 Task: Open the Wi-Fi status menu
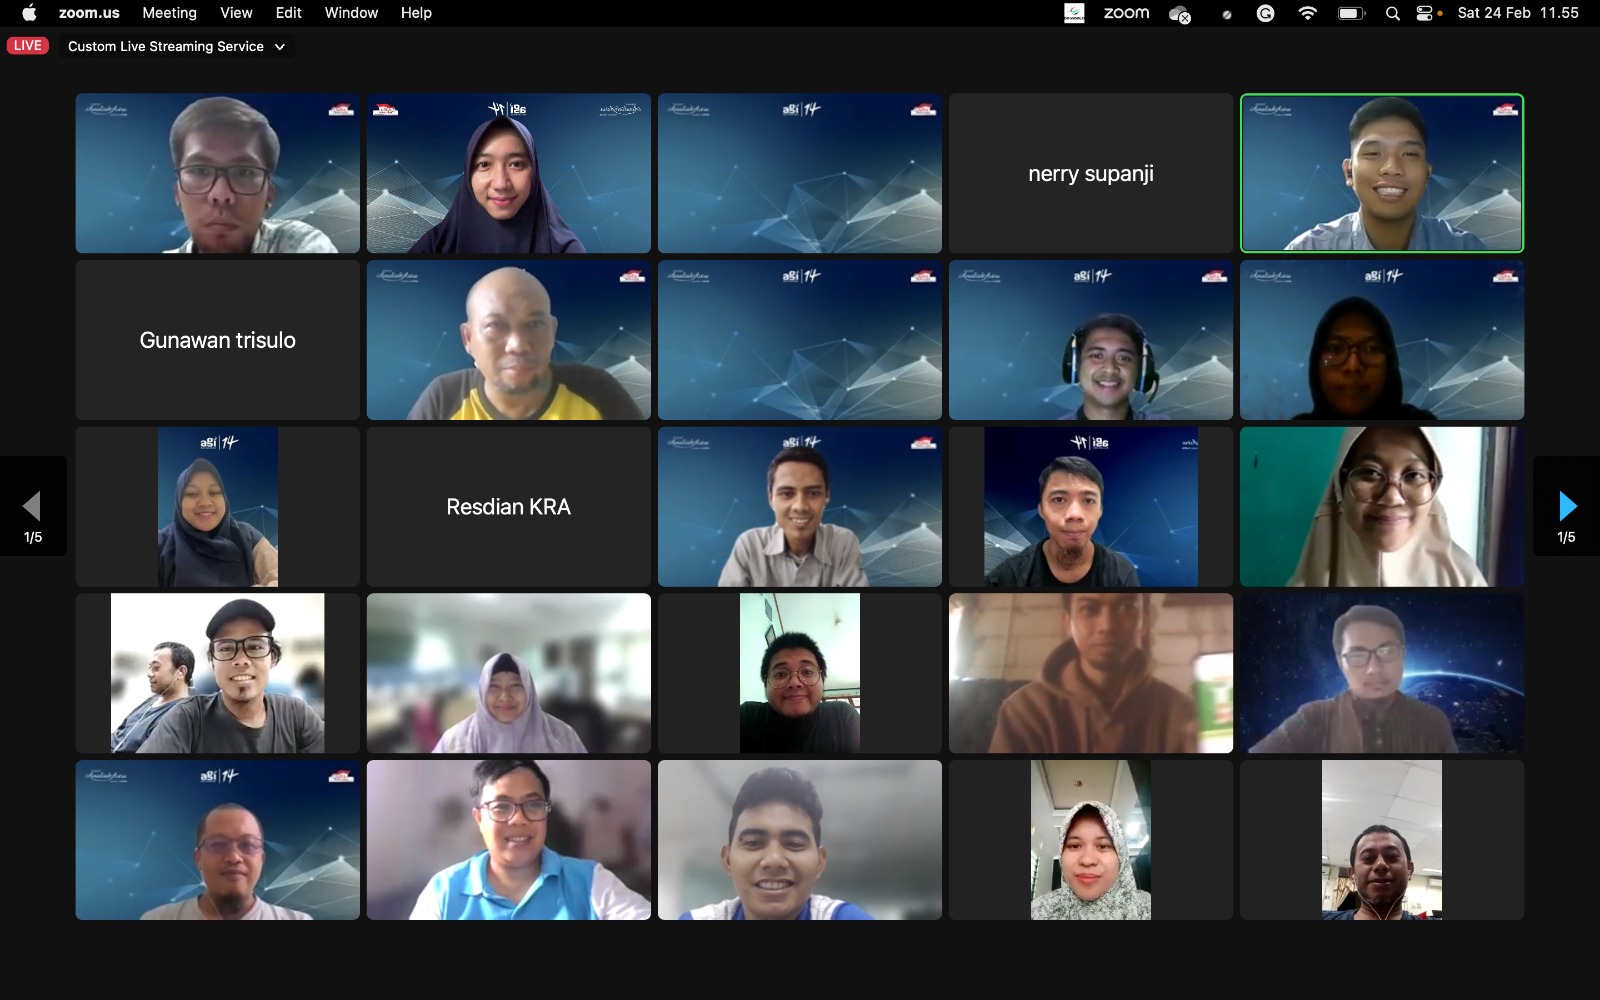click(1307, 13)
